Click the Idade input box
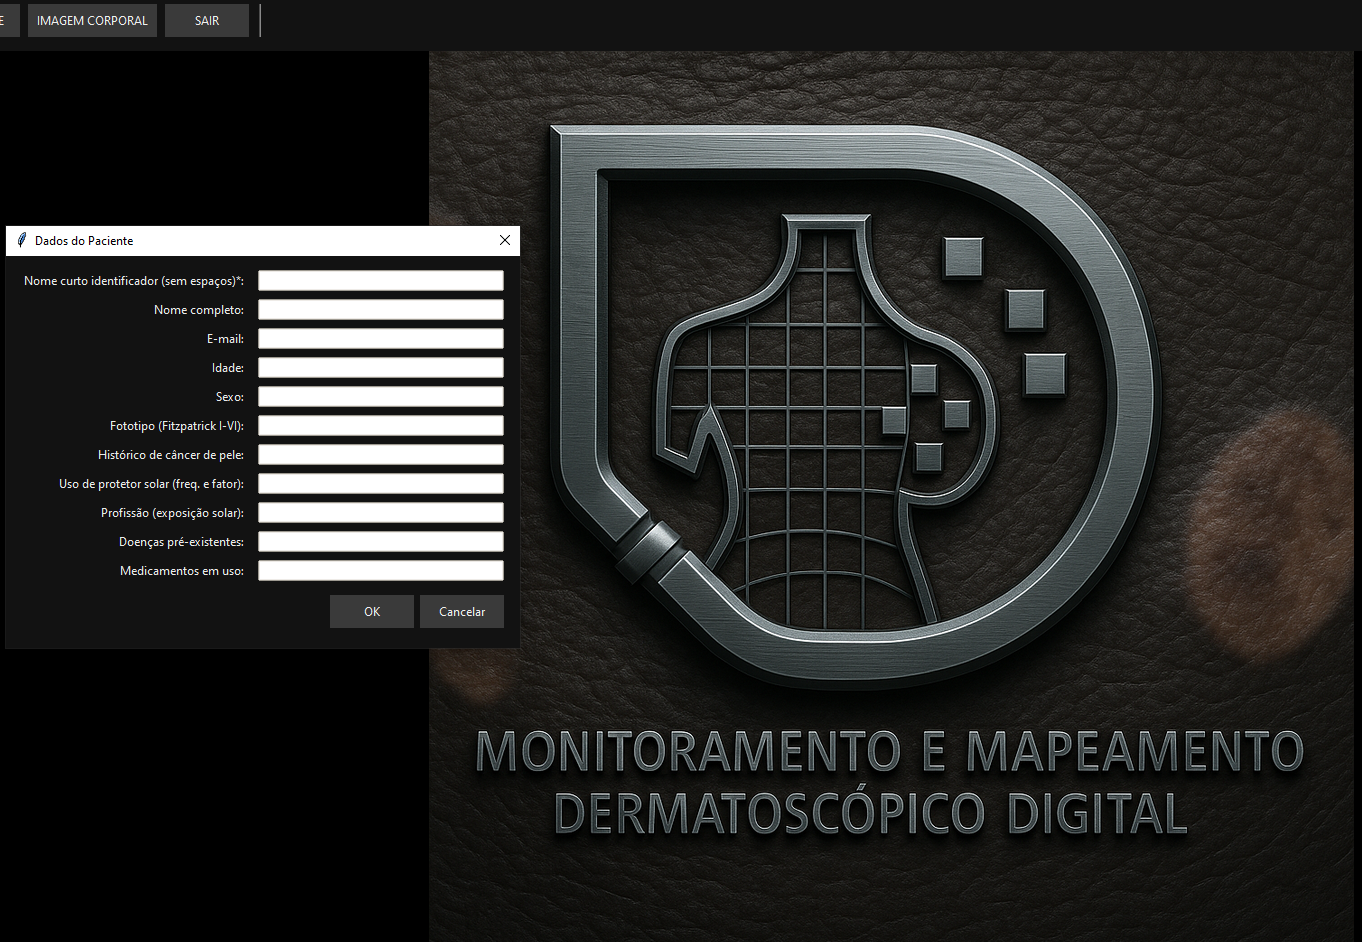 [380, 367]
